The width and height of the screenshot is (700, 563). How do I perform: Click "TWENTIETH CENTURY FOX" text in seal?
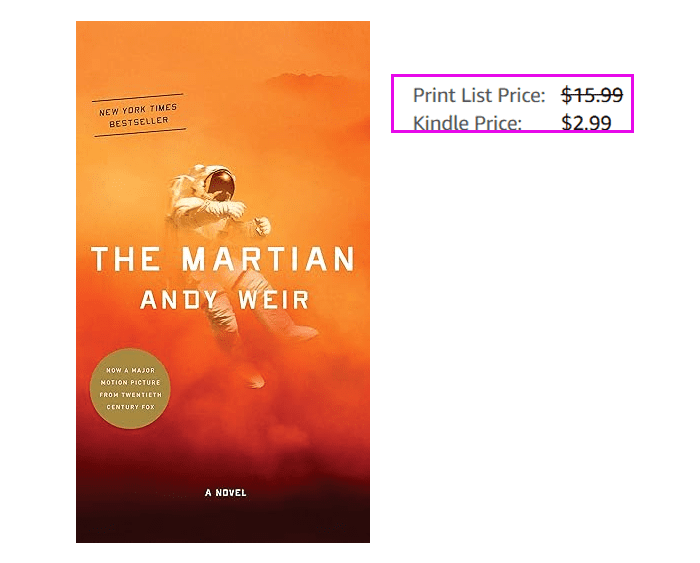(129, 401)
